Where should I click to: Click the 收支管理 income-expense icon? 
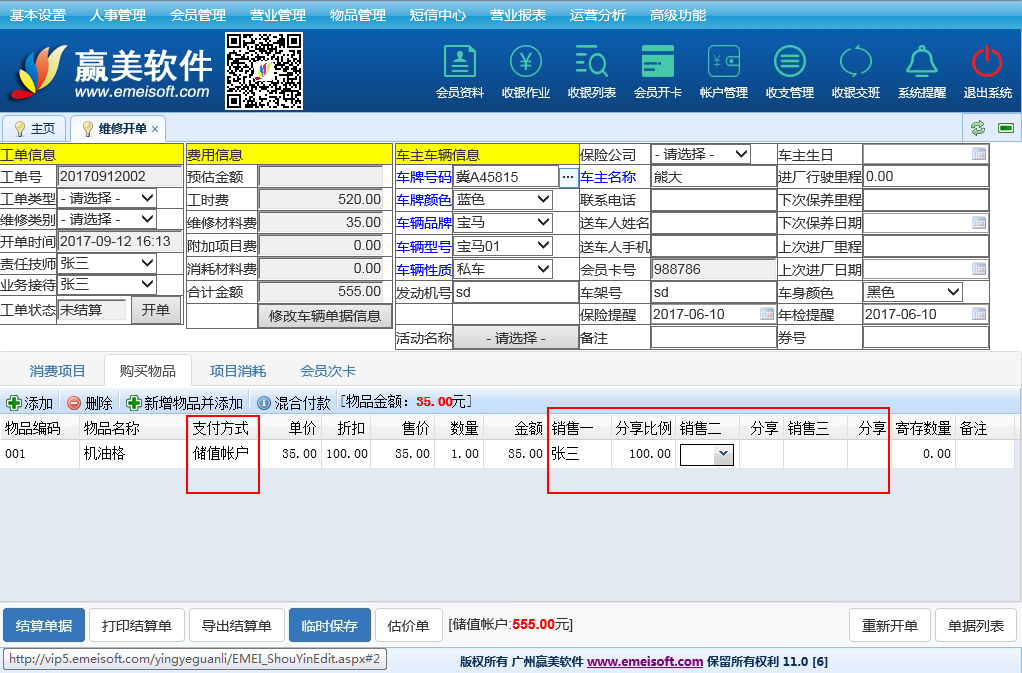click(x=790, y=63)
